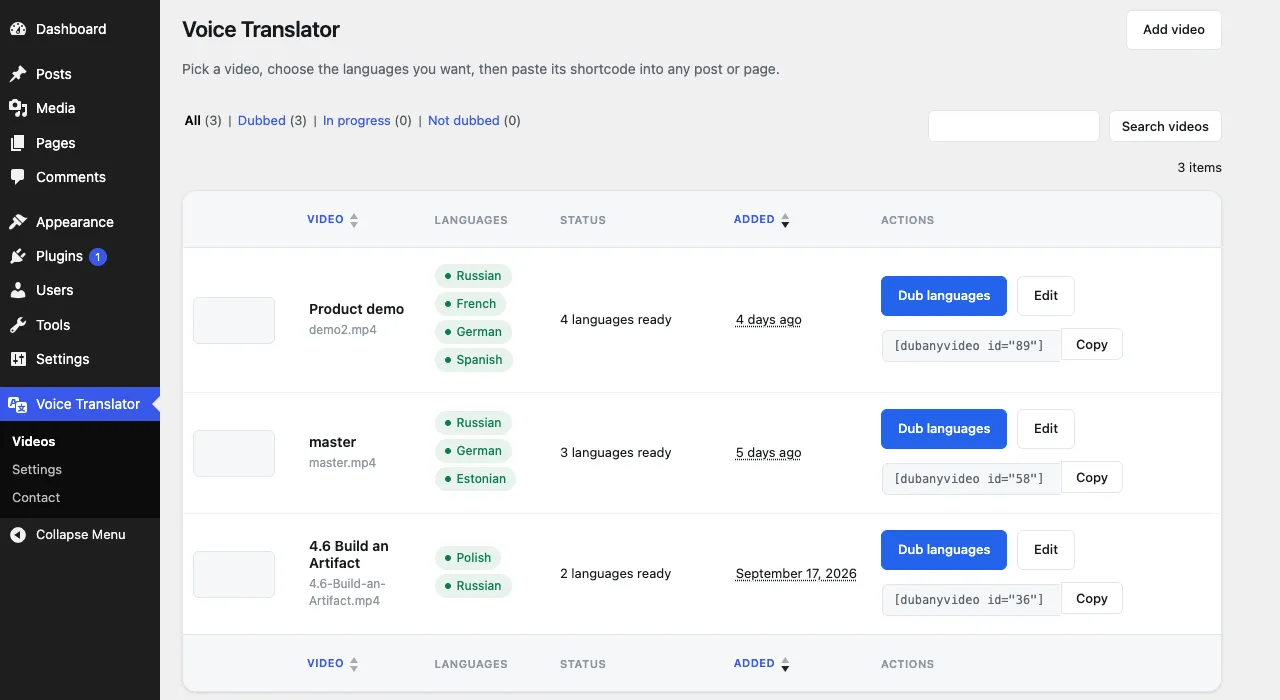Screen dimensions: 1280x700
Task: Click the September 17, 2026 date
Action: [796, 574]
